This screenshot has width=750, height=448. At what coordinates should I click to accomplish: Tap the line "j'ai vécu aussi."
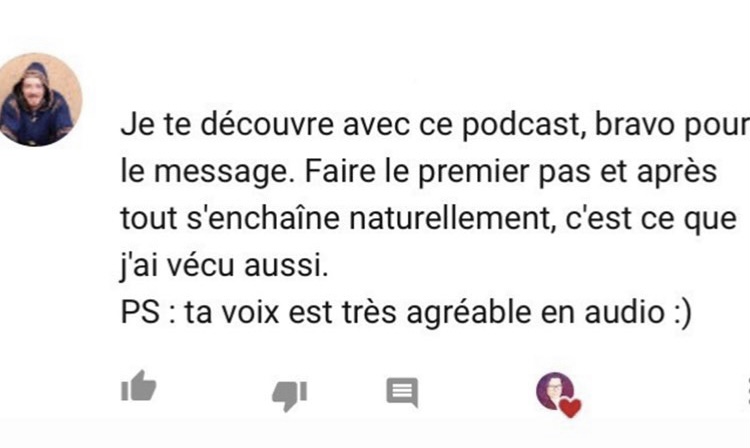click(x=224, y=265)
